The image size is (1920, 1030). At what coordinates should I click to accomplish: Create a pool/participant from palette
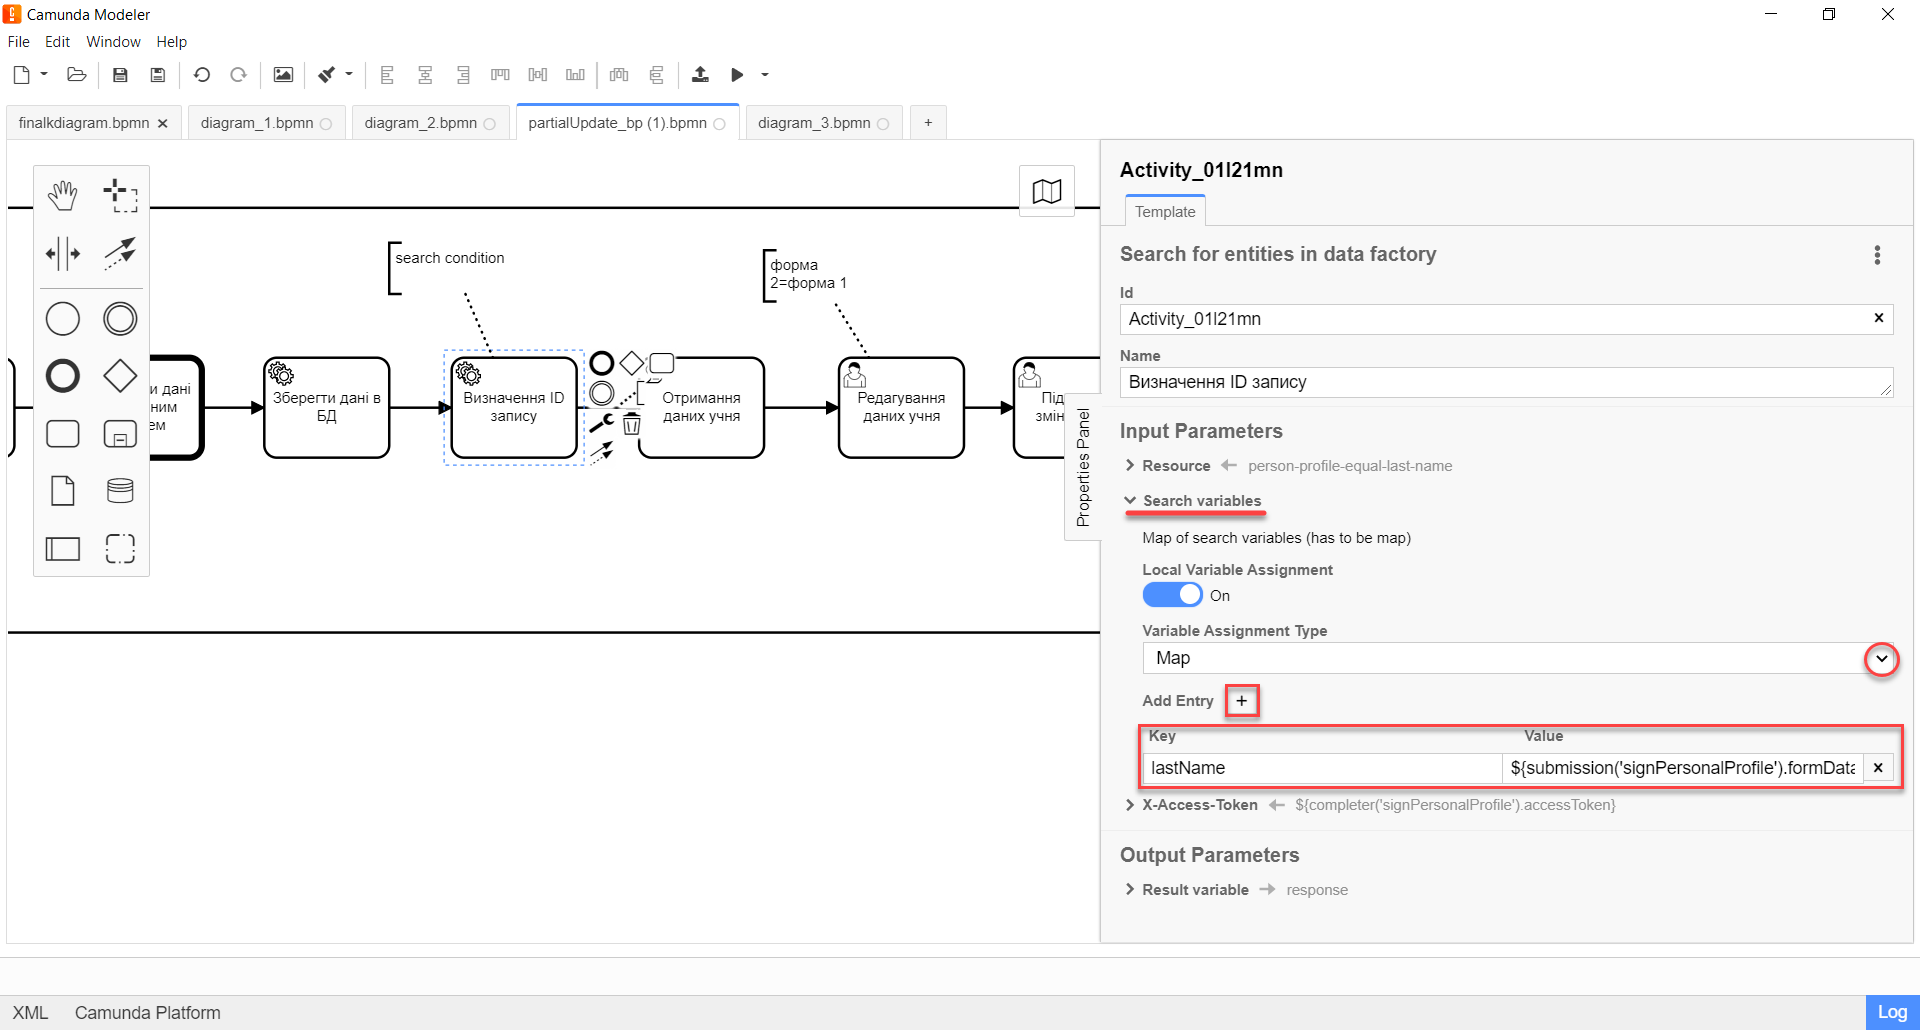coord(63,548)
